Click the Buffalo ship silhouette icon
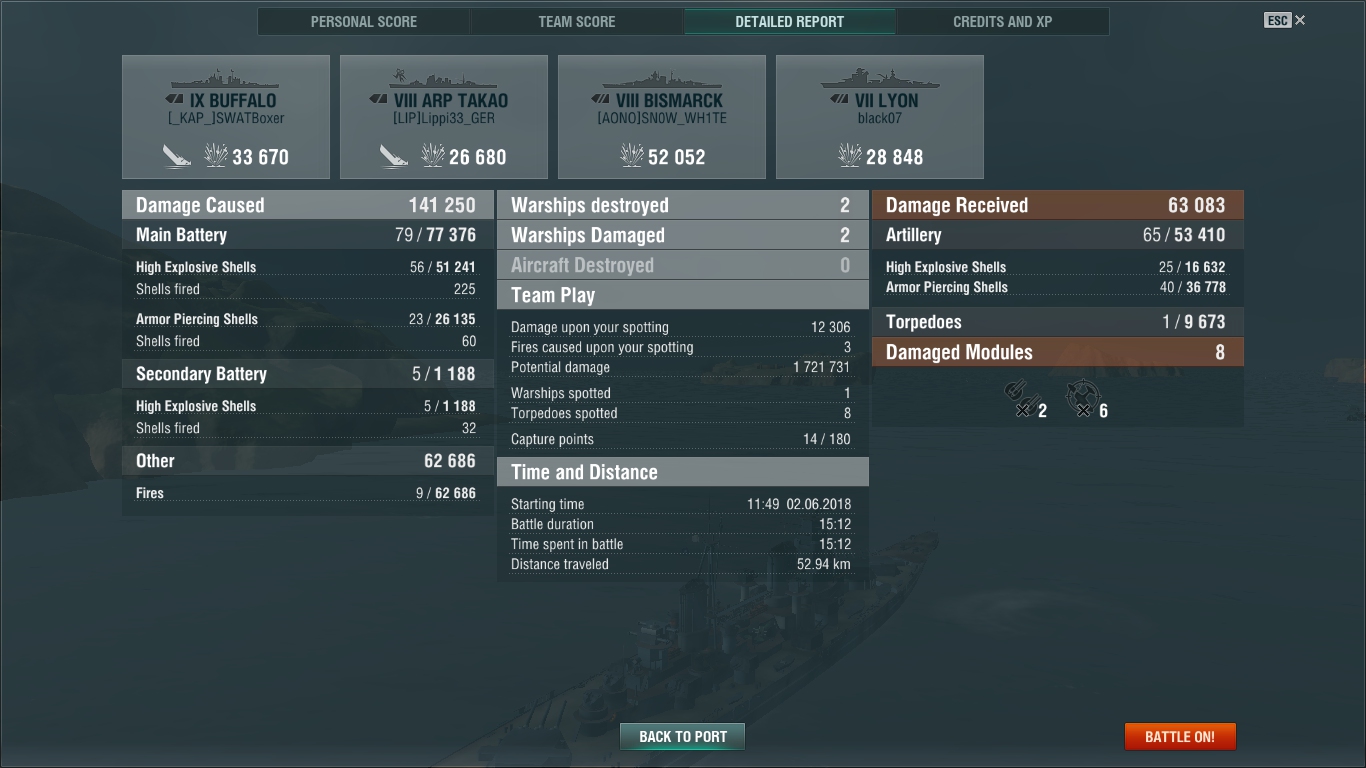Screen dimensions: 1366x768 click(225, 80)
